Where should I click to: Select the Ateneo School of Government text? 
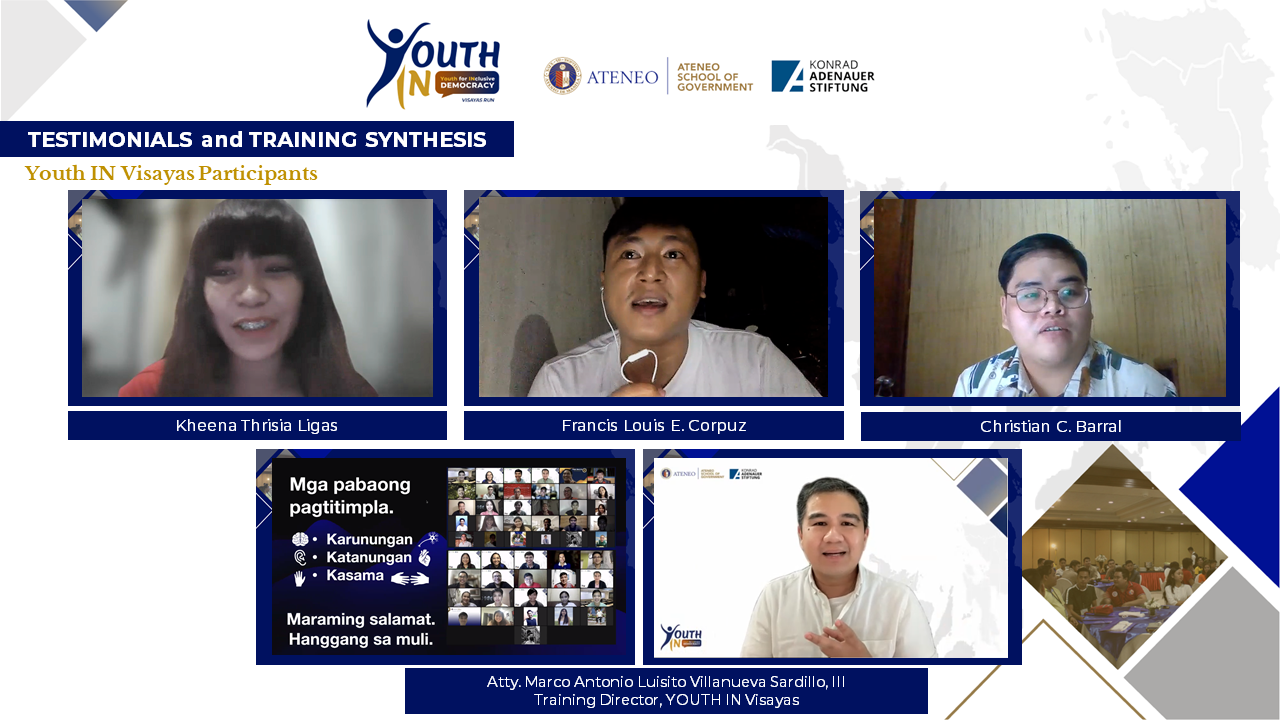[x=714, y=77]
